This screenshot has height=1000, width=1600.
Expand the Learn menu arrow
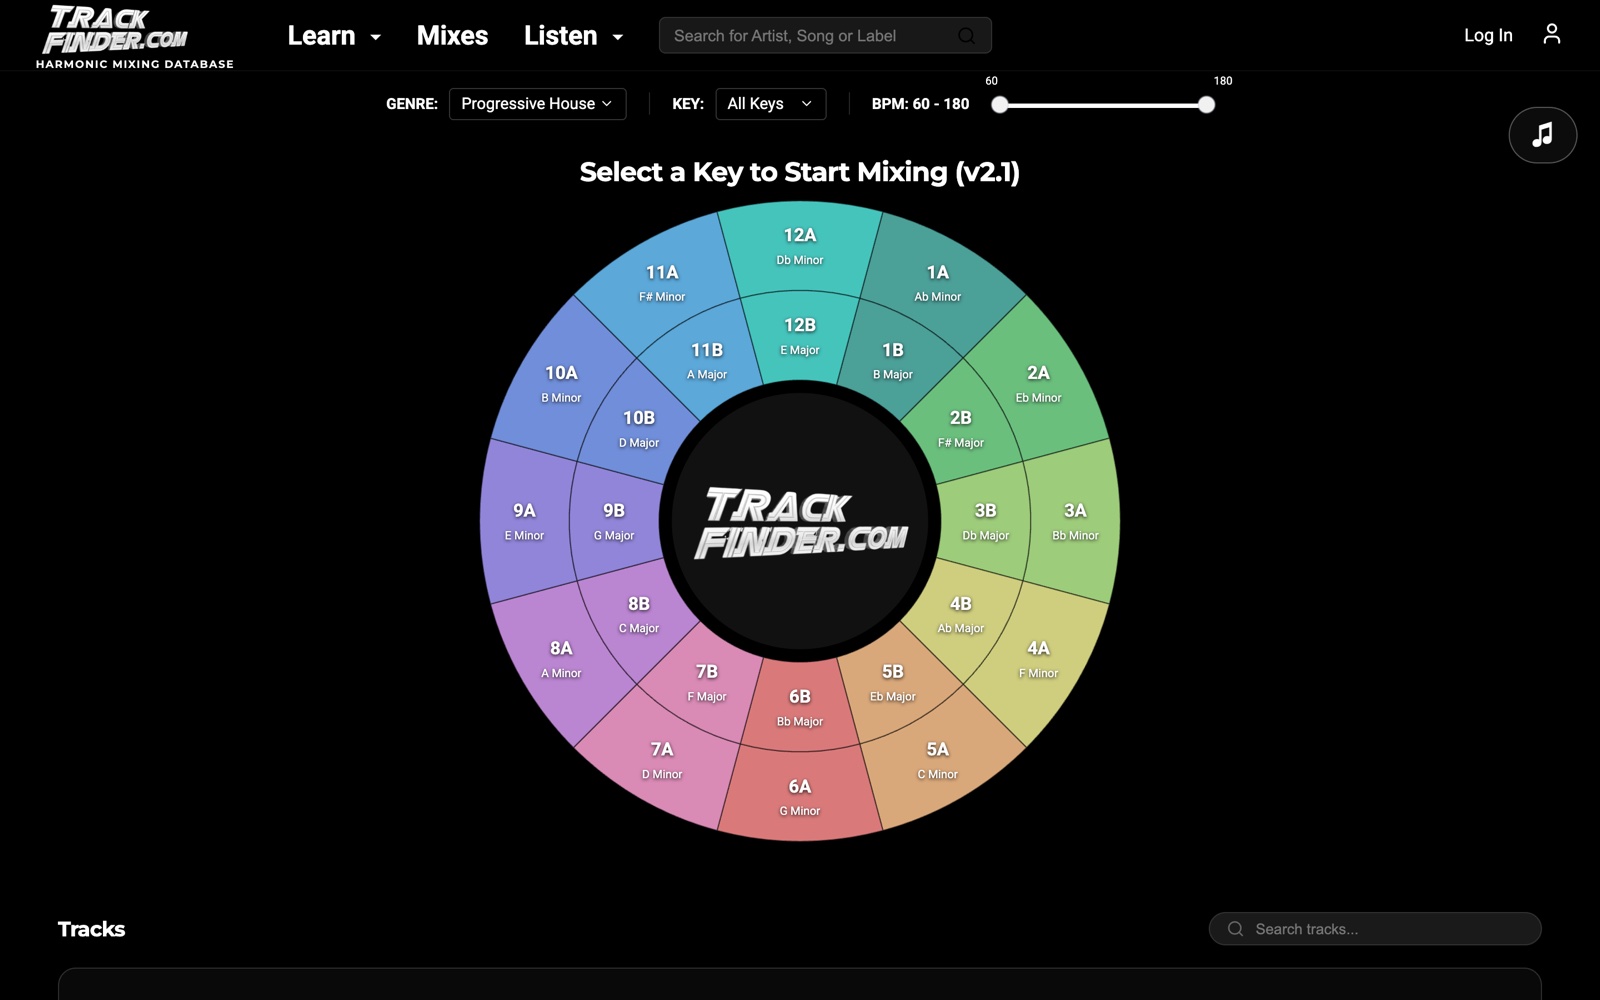376,37
